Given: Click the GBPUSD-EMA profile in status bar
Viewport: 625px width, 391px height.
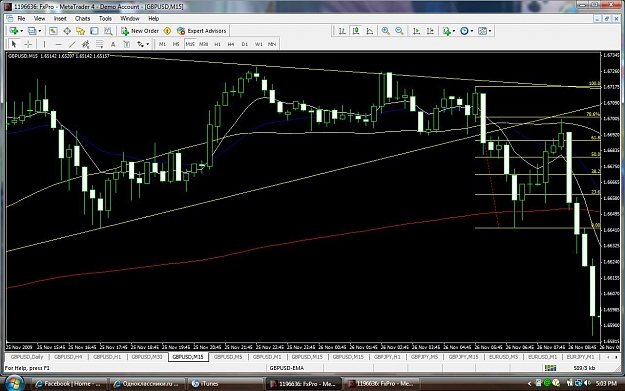Looking at the screenshot, I should (x=286, y=368).
